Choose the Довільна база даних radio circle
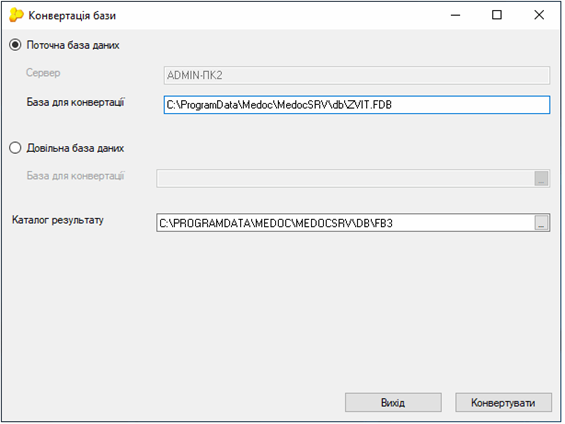The height and width of the screenshot is (424, 565). point(15,148)
